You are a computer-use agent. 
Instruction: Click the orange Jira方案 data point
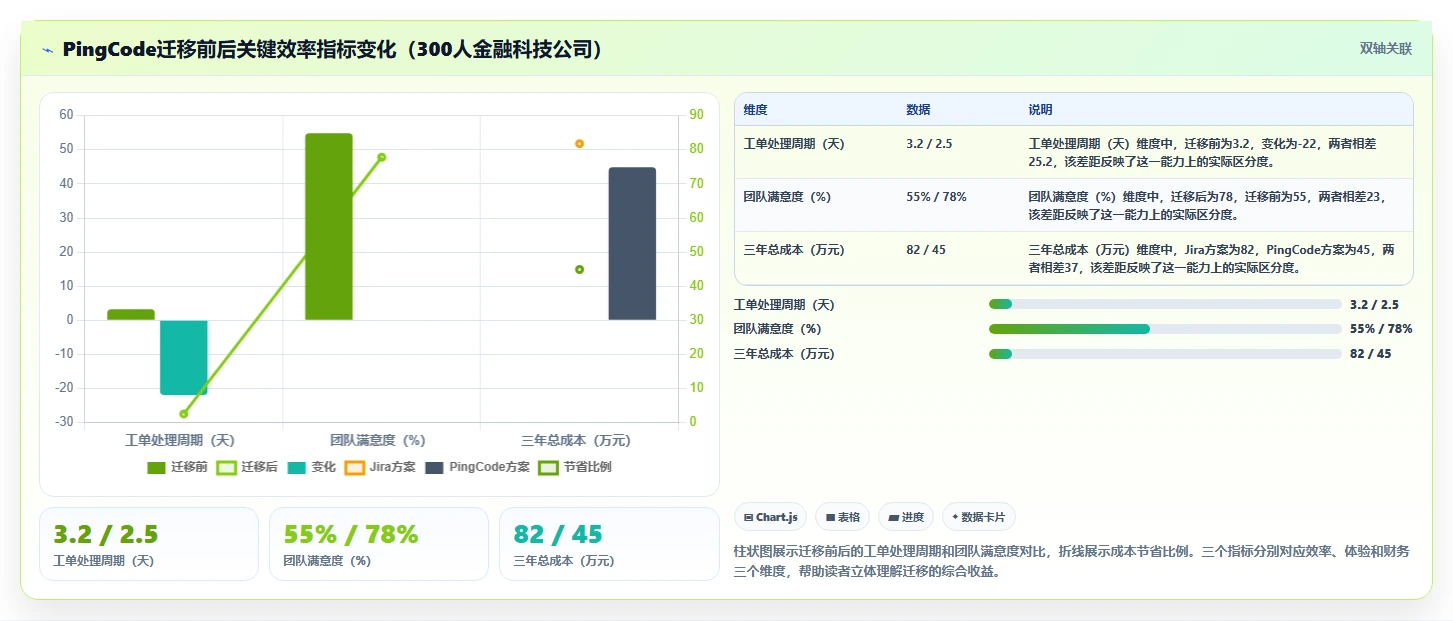pyautogui.click(x=579, y=144)
